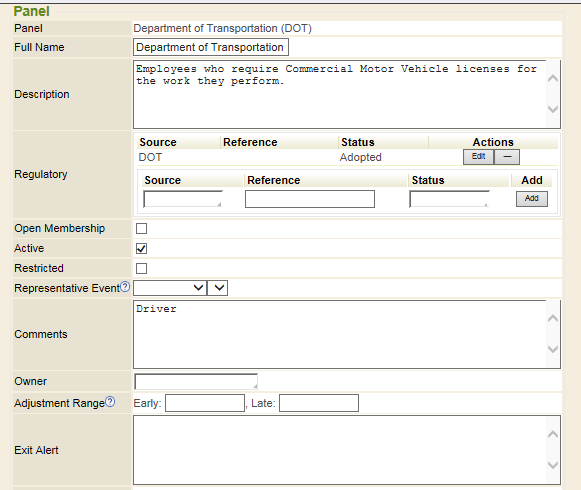Select the Adopted status cell
This screenshot has height=490, width=581.
point(361,157)
